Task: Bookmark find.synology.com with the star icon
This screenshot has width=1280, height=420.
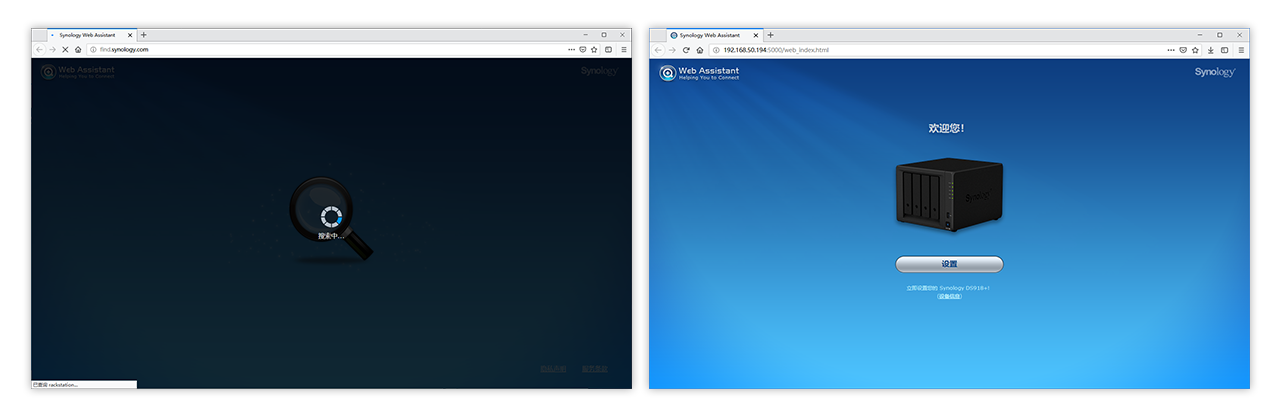Action: [594, 49]
